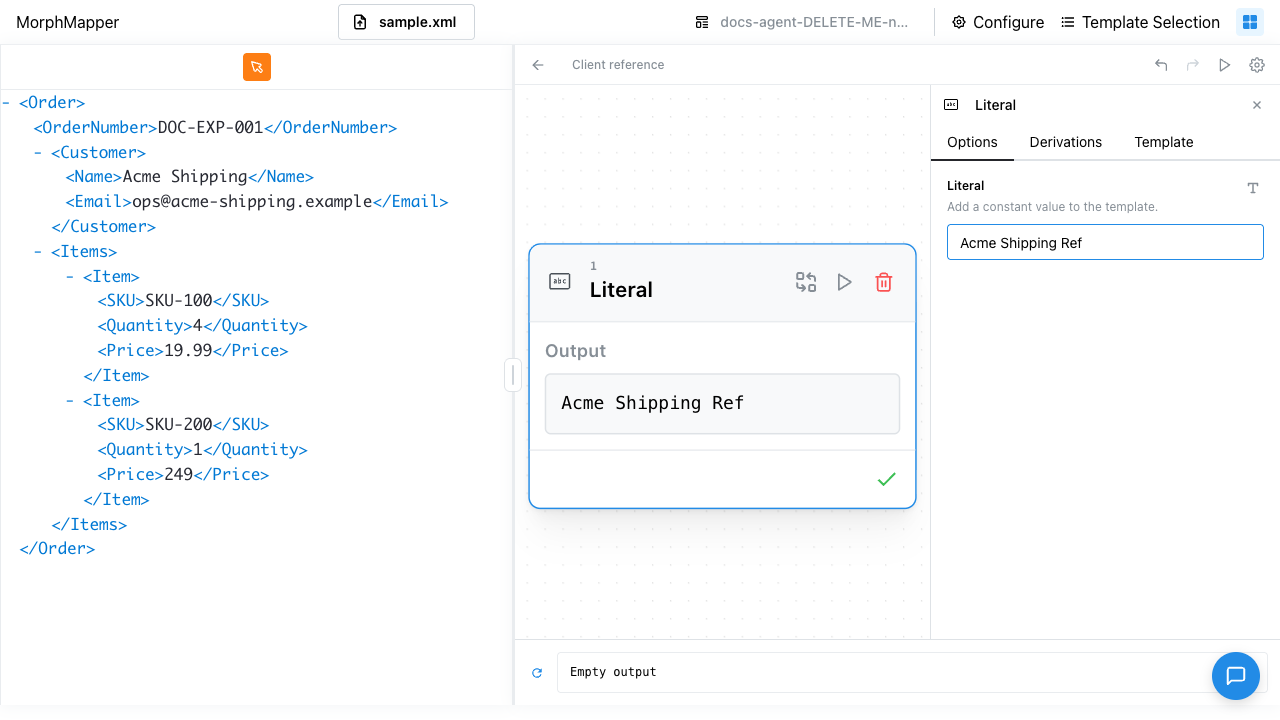The width and height of the screenshot is (1280, 720).
Task: Select the Price value 19.99
Action: pos(188,350)
